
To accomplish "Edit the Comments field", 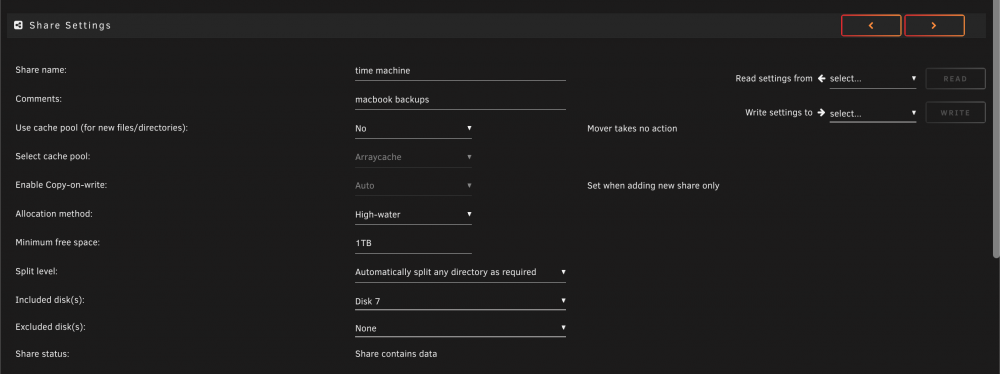I will pyautogui.click(x=460, y=100).
